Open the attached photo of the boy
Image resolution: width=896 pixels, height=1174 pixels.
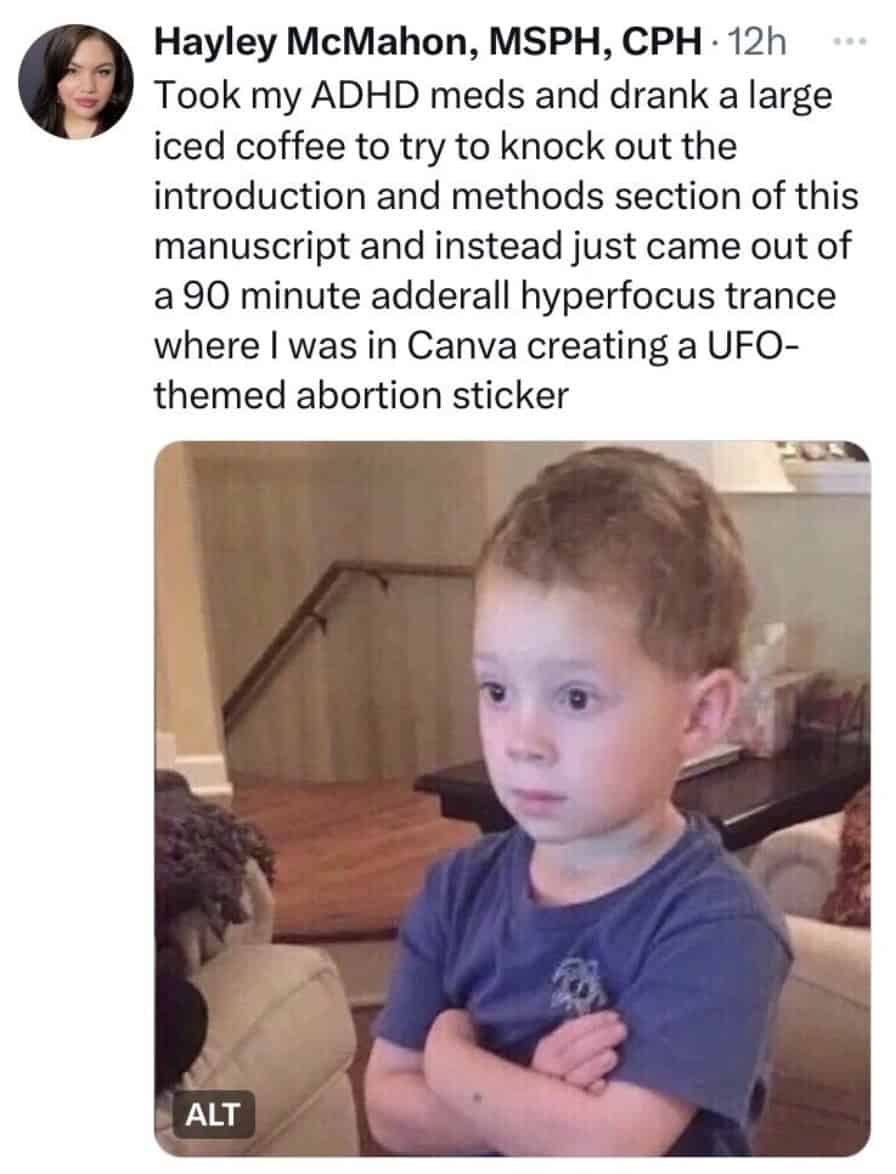coord(512,798)
